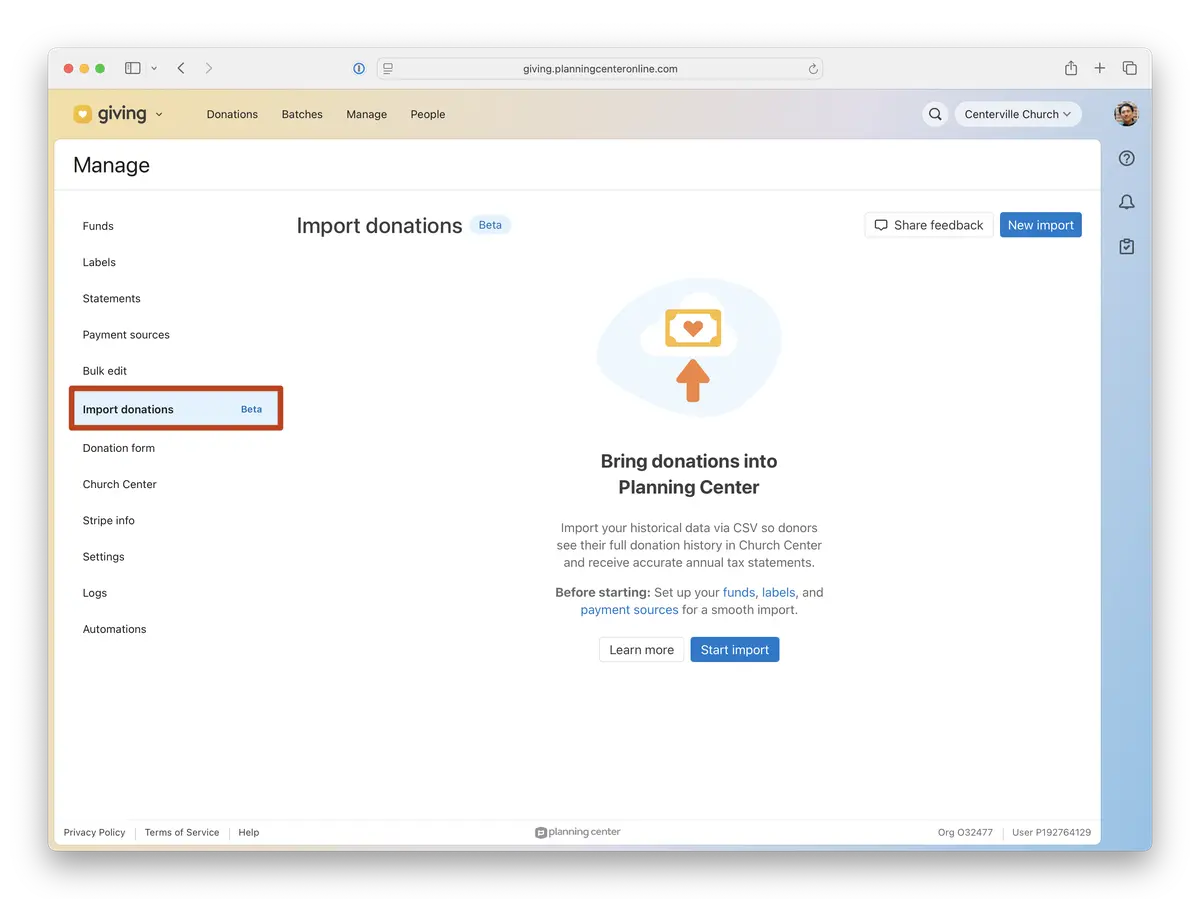Go back with the browser back arrow
Image resolution: width=1200 pixels, height=899 pixels.
[181, 68]
